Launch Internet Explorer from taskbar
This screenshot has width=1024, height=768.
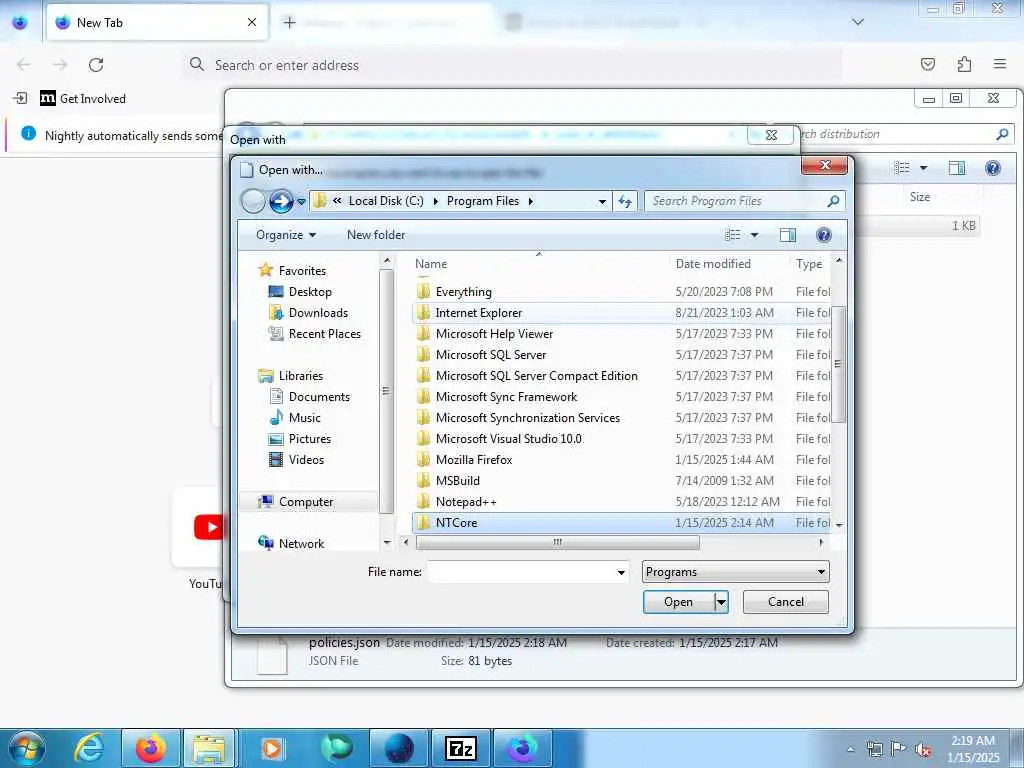pos(89,748)
